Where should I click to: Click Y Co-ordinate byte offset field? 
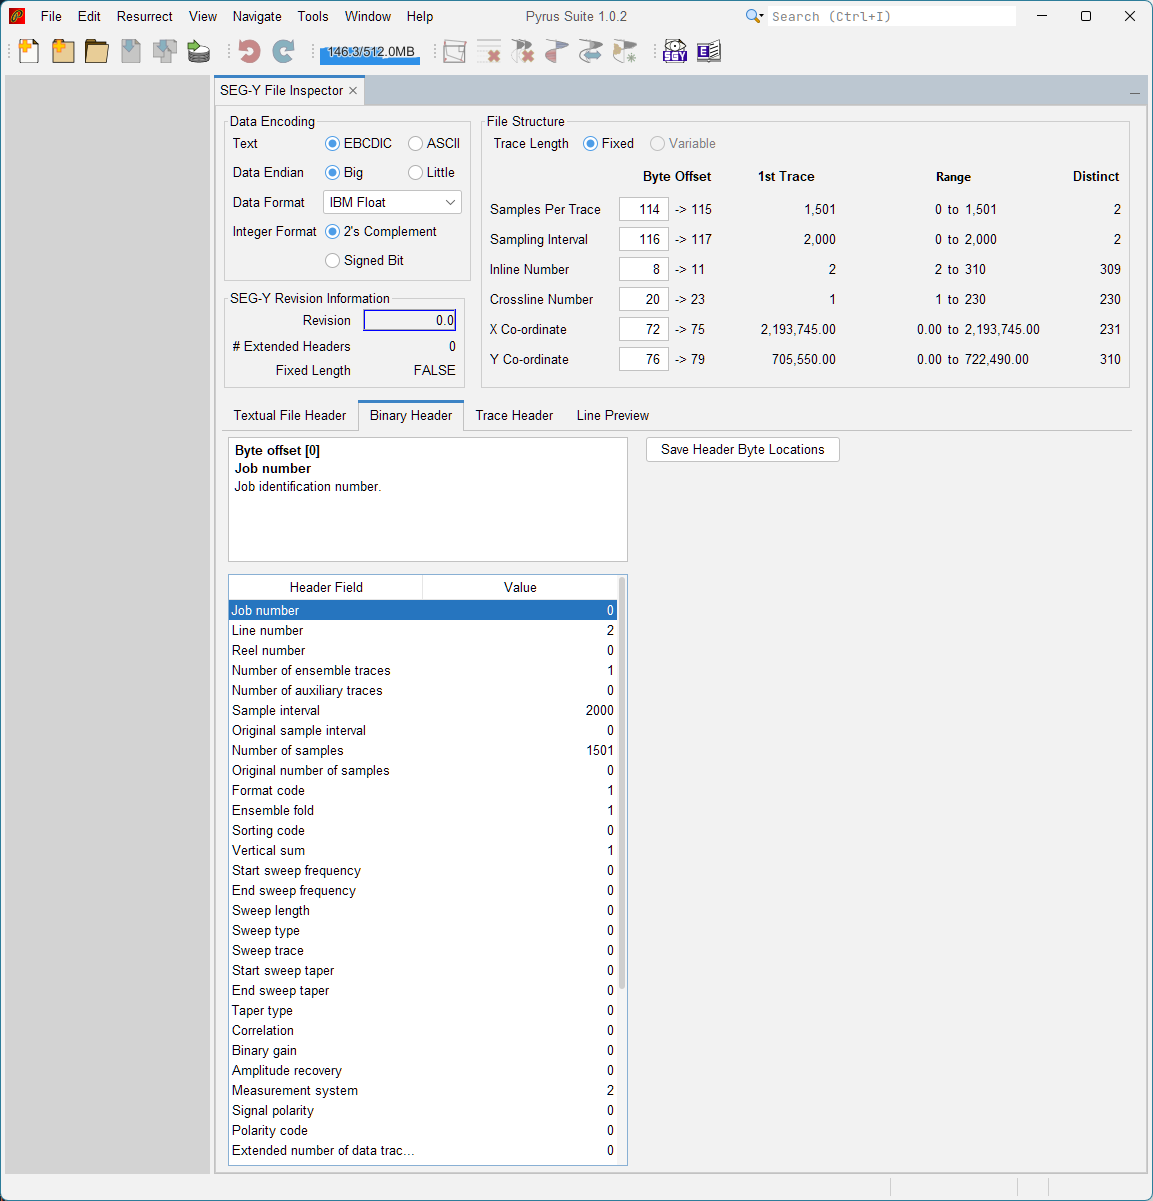click(644, 359)
